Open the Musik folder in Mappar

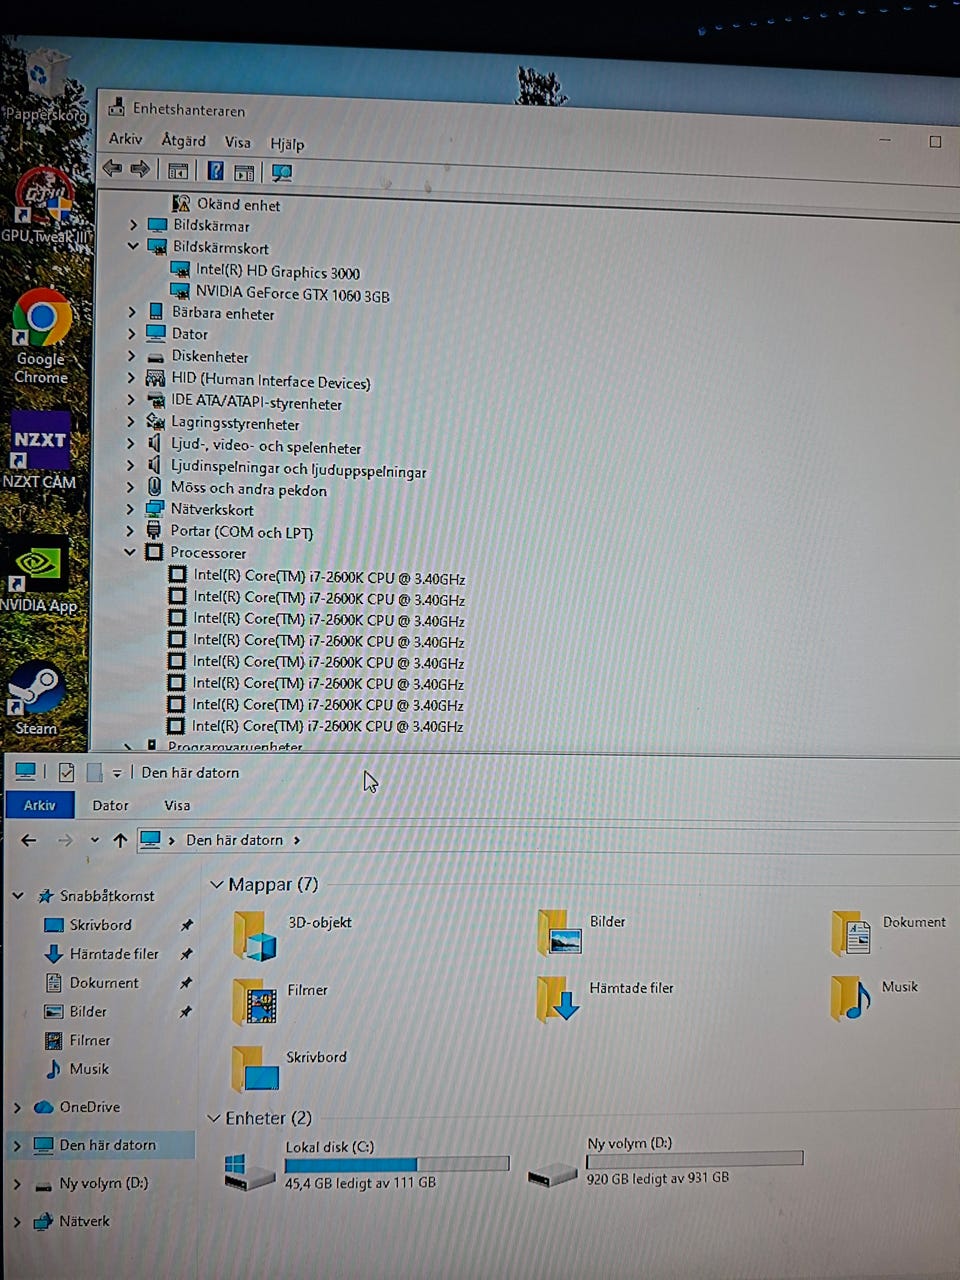pyautogui.click(x=874, y=997)
